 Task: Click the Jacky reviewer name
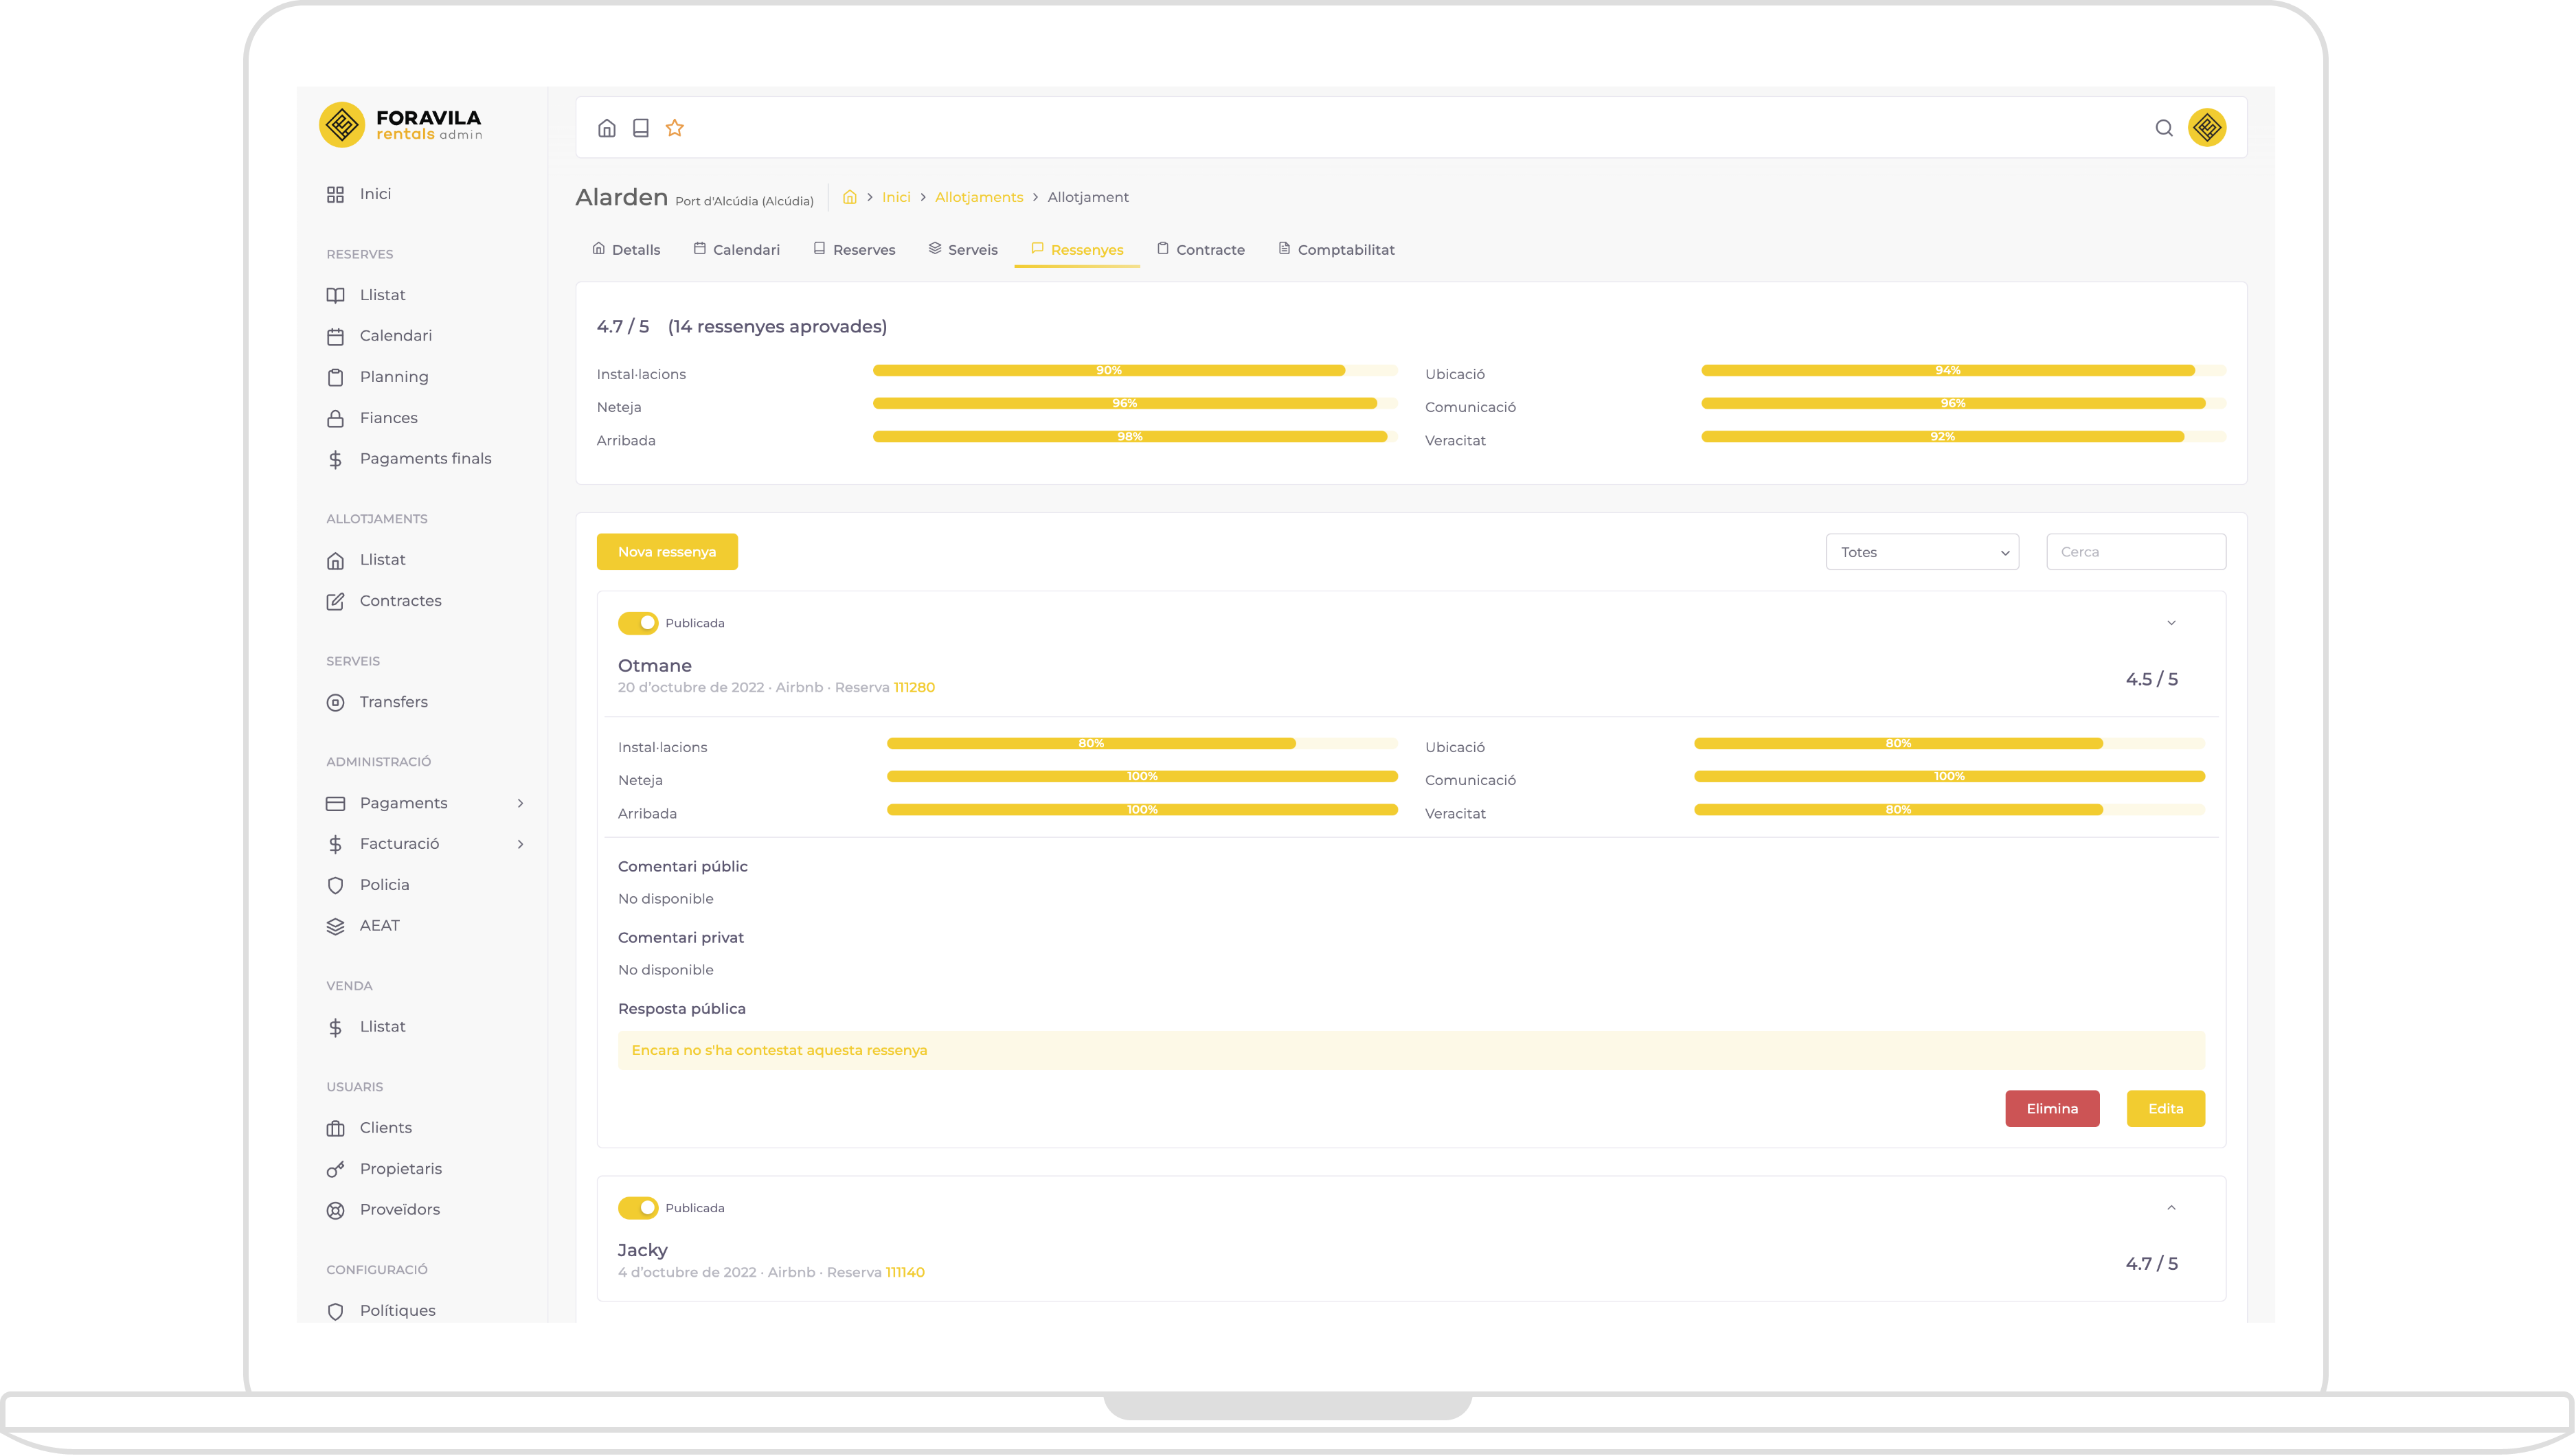[x=643, y=1251]
